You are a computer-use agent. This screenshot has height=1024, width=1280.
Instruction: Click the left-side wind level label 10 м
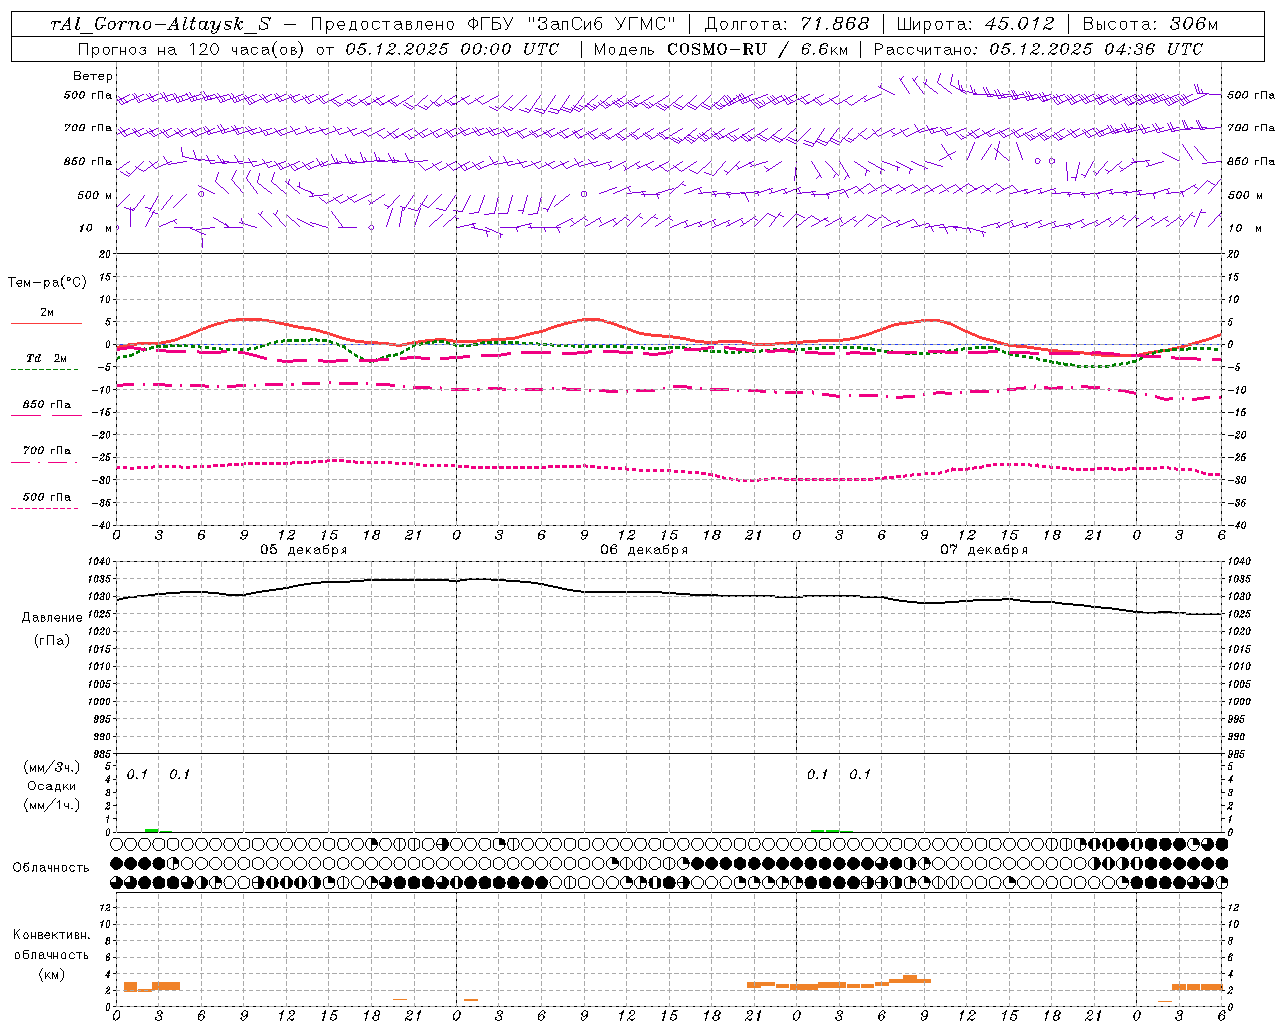(95, 228)
